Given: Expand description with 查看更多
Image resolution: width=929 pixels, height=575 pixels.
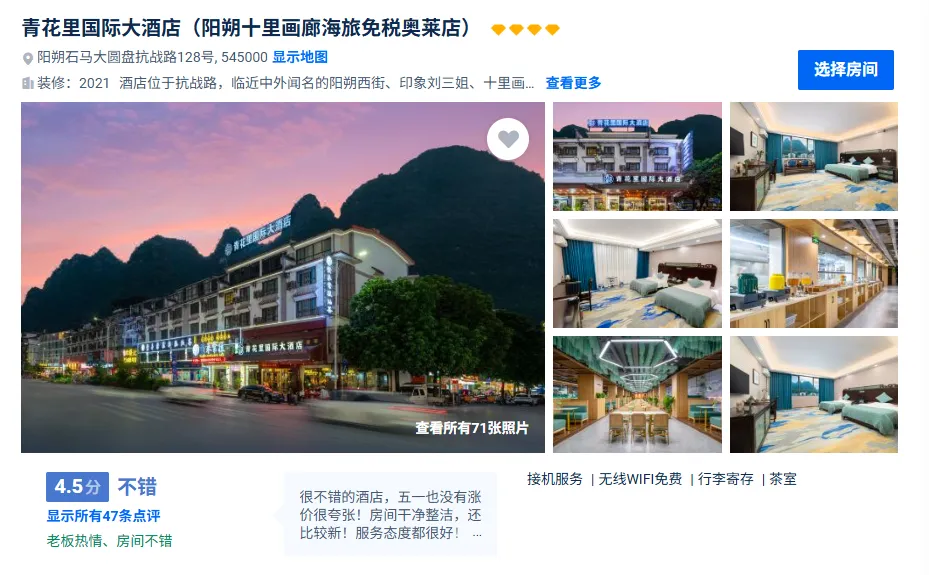Looking at the screenshot, I should pos(573,83).
